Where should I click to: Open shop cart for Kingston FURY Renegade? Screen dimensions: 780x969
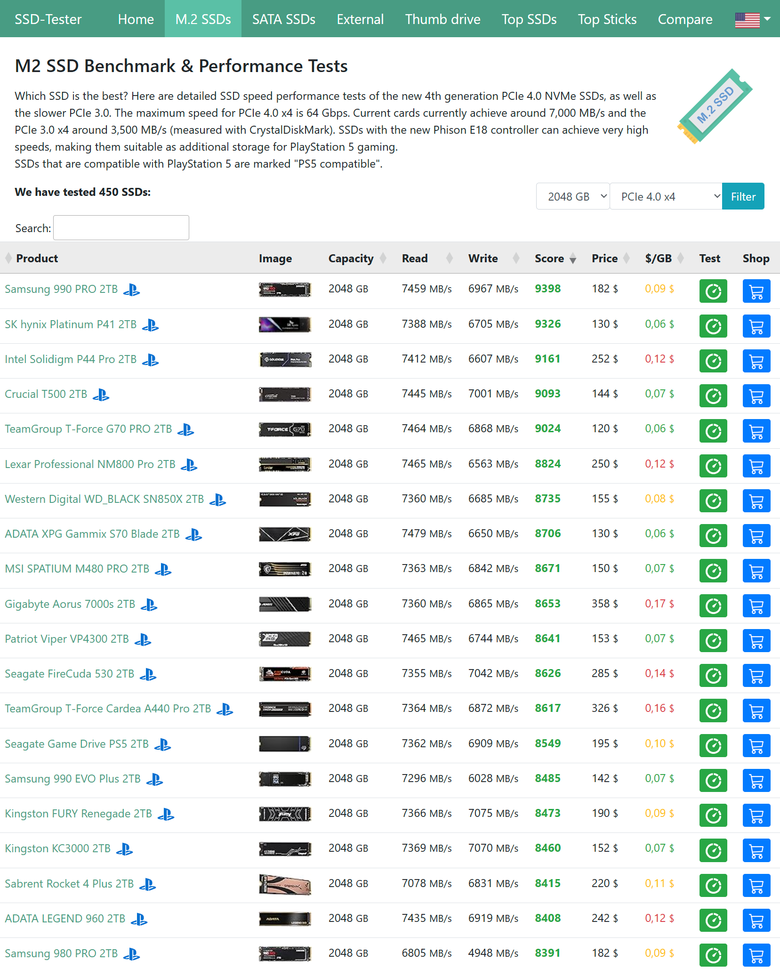coord(757,815)
